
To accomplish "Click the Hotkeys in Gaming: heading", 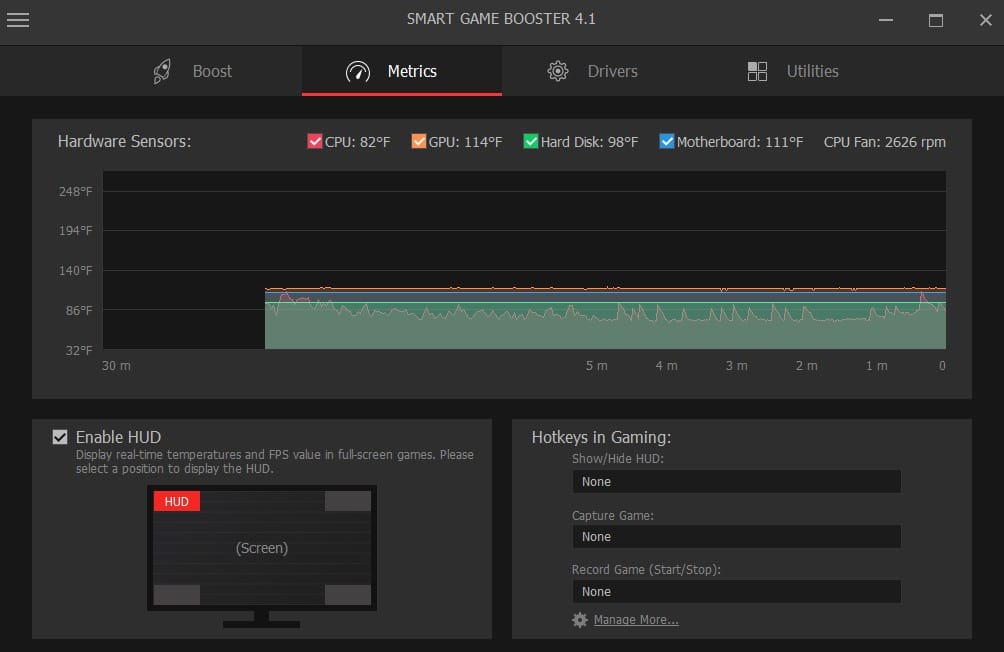I will click(x=601, y=437).
